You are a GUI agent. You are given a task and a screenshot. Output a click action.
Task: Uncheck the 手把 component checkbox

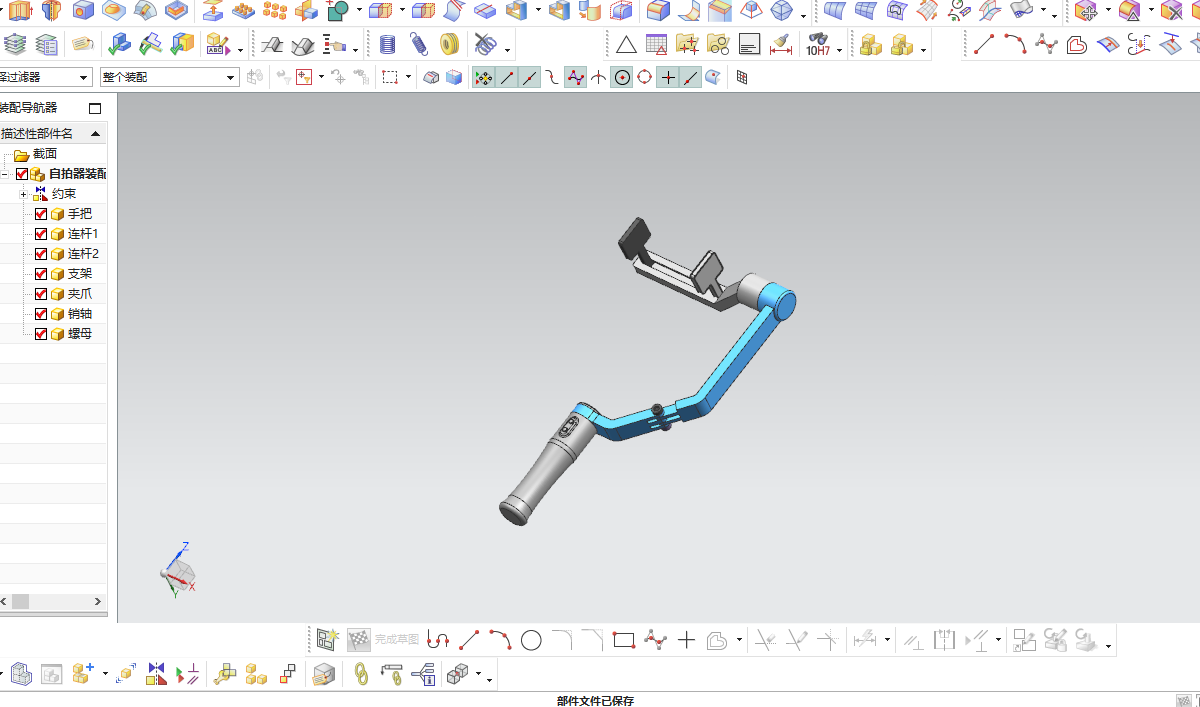pos(41,214)
